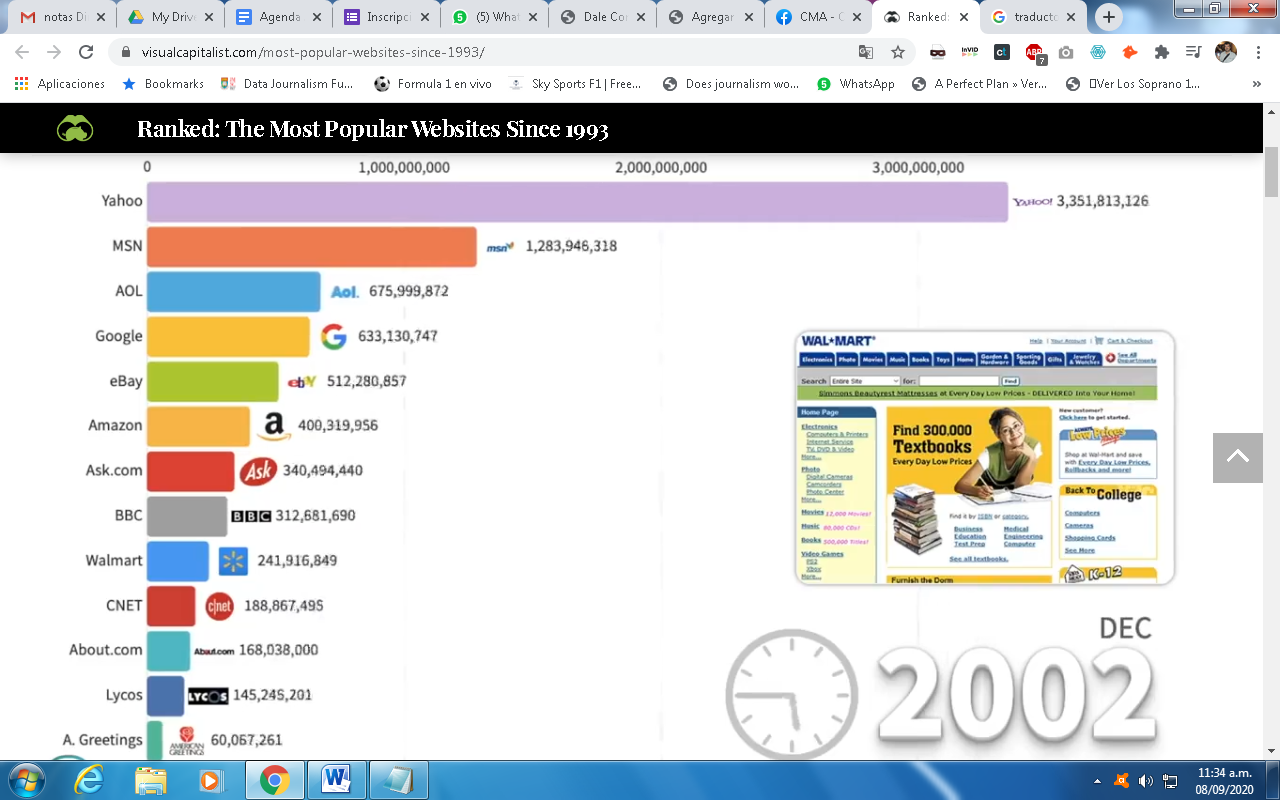
Task: Open the Extensions puzzle piece menu
Action: click(x=1162, y=52)
